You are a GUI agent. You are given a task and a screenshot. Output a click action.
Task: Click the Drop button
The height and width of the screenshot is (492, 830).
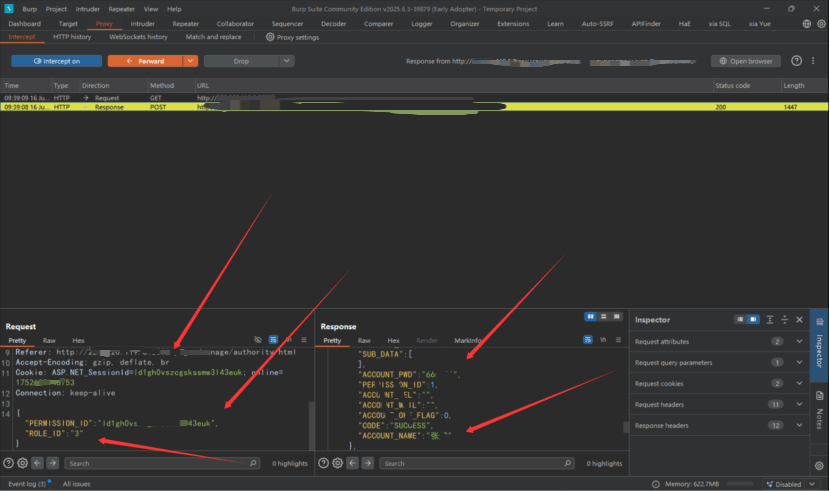click(x=241, y=61)
